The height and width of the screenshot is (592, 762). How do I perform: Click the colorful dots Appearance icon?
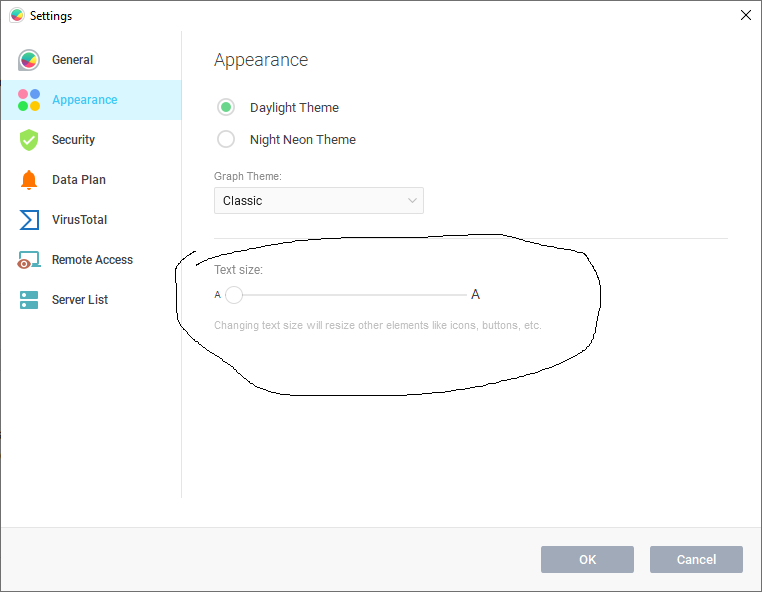(29, 100)
